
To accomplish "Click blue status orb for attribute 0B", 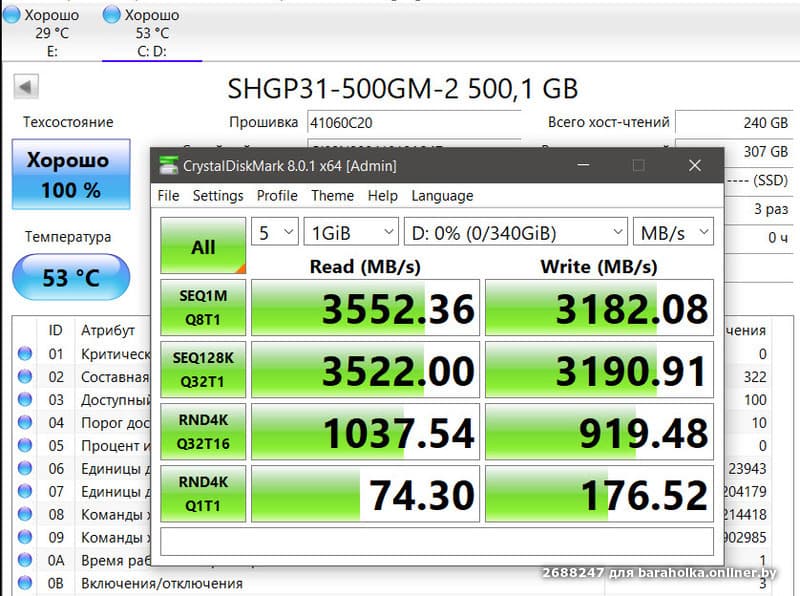I will (x=24, y=582).
